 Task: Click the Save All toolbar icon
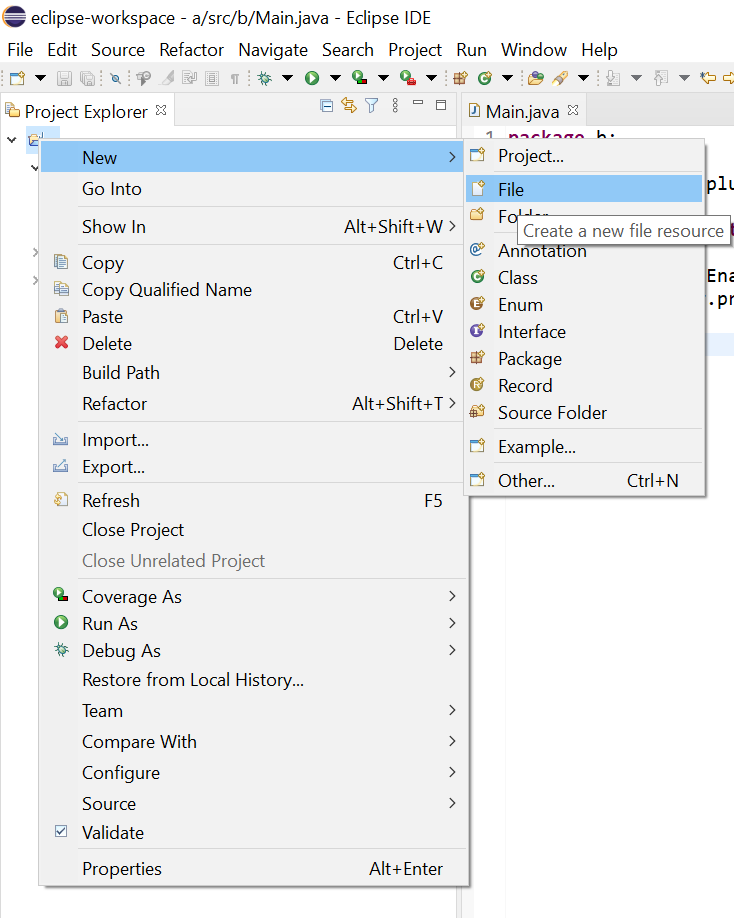point(88,78)
